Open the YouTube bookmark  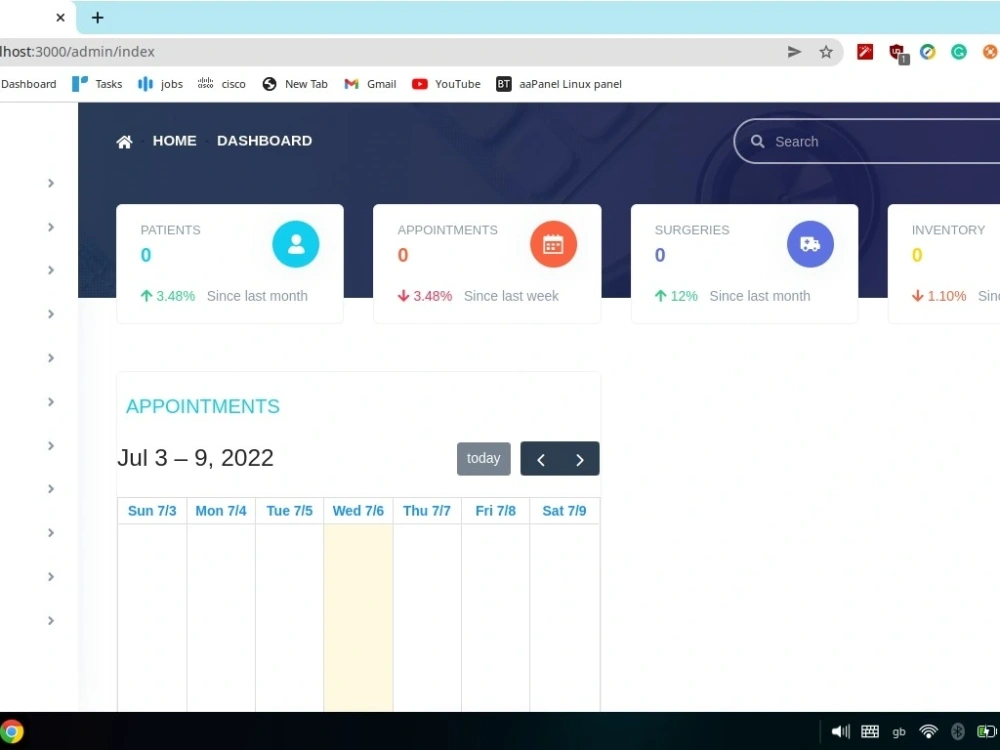(x=446, y=84)
